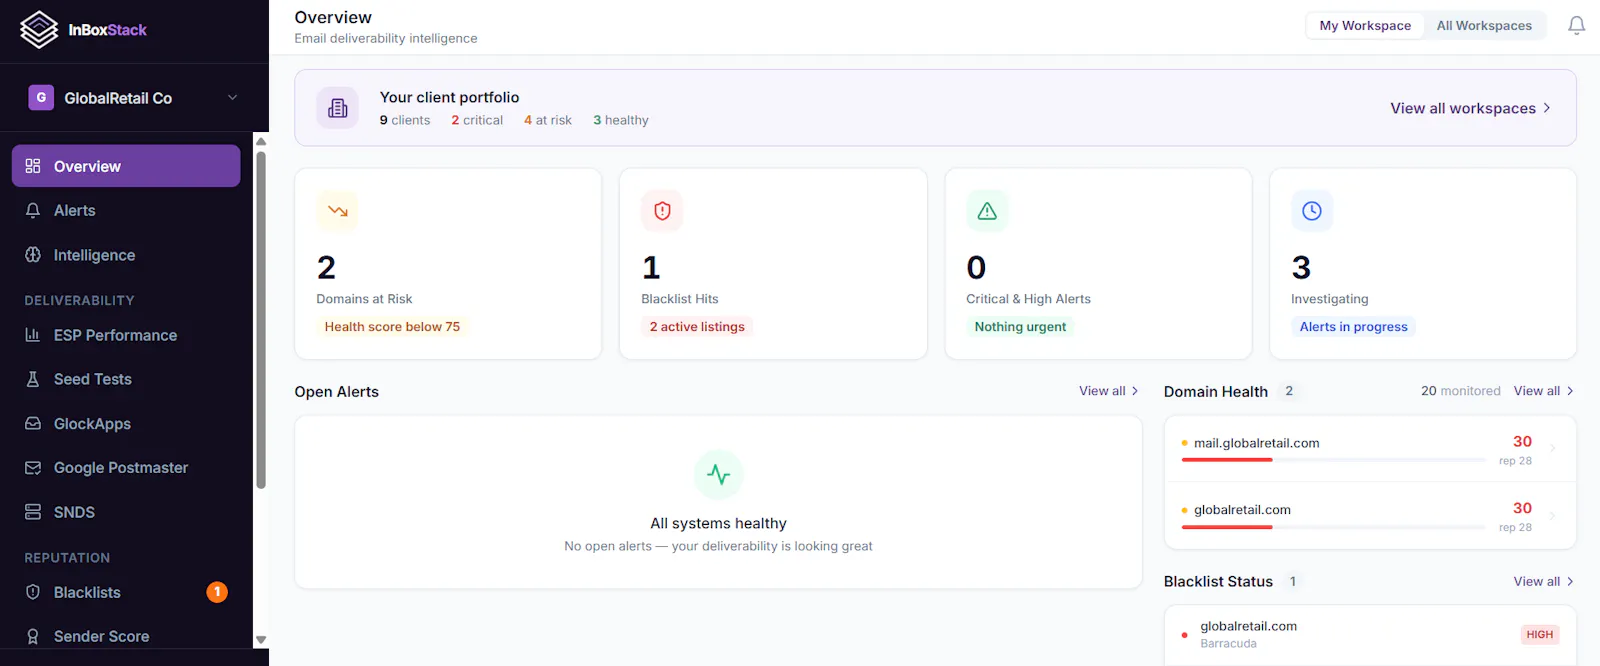Image resolution: width=1600 pixels, height=666 pixels.
Task: Open GlockApps page
Action: pyautogui.click(x=126, y=423)
